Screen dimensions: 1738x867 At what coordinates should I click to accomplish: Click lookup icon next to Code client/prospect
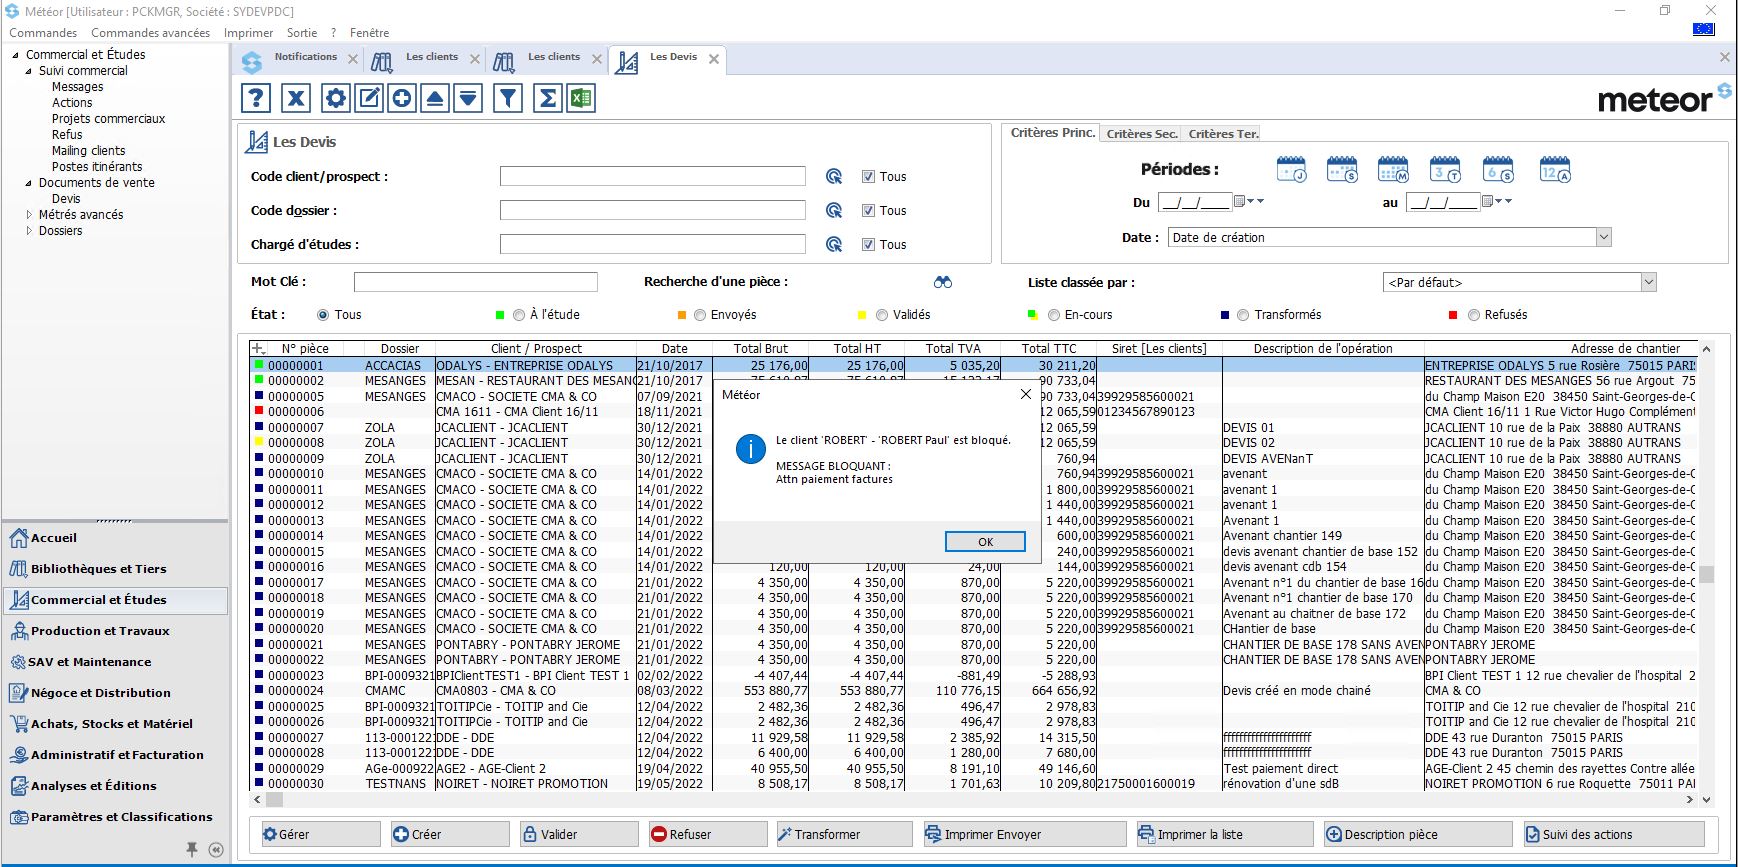point(834,177)
